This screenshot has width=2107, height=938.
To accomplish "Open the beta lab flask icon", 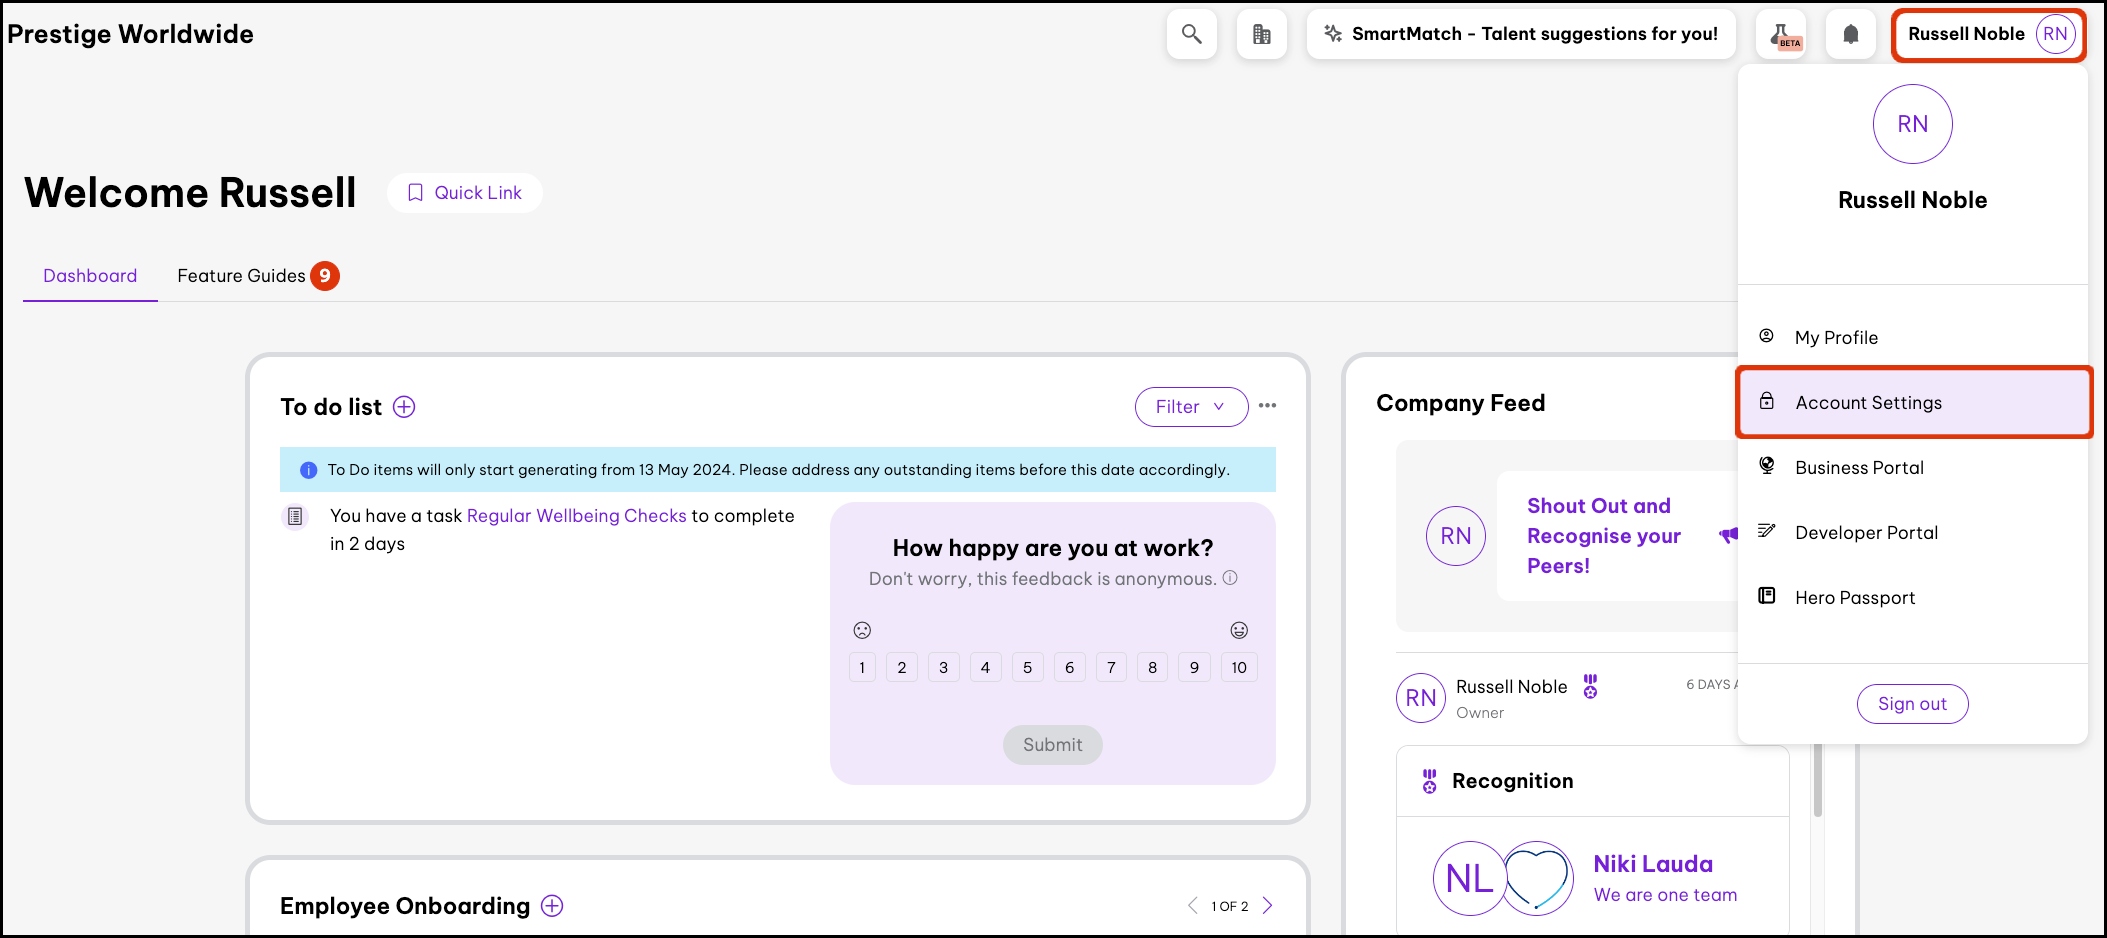I will click(x=1781, y=35).
